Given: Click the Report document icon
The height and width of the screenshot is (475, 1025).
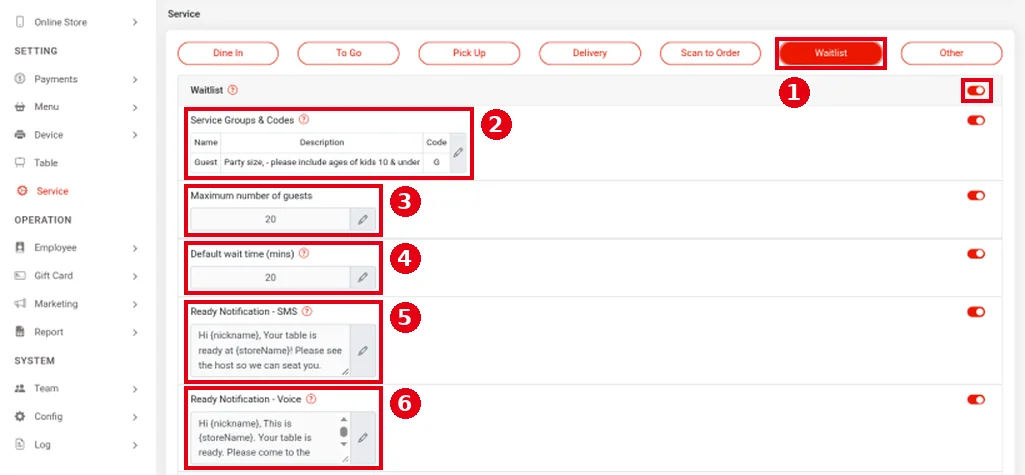Looking at the screenshot, I should point(20,332).
